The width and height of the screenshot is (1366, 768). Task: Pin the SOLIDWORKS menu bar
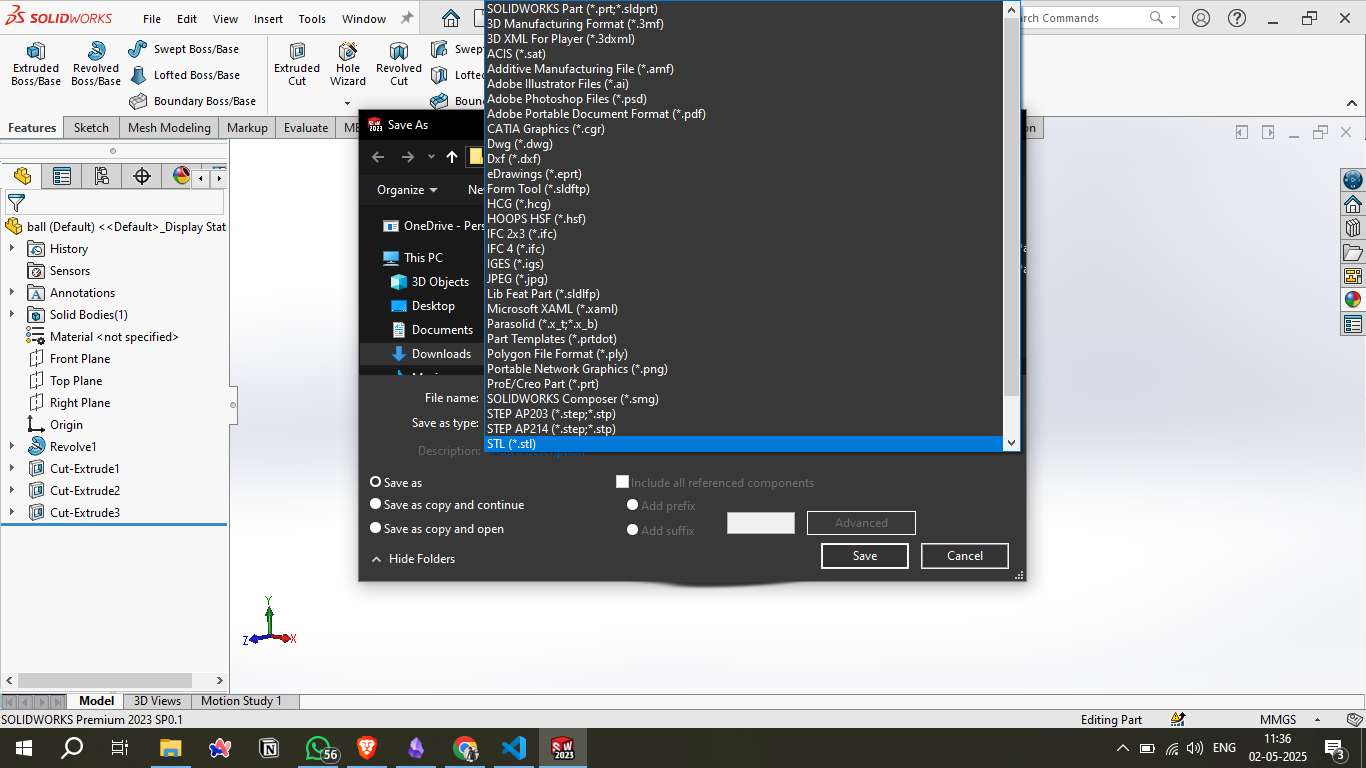pyautogui.click(x=406, y=18)
